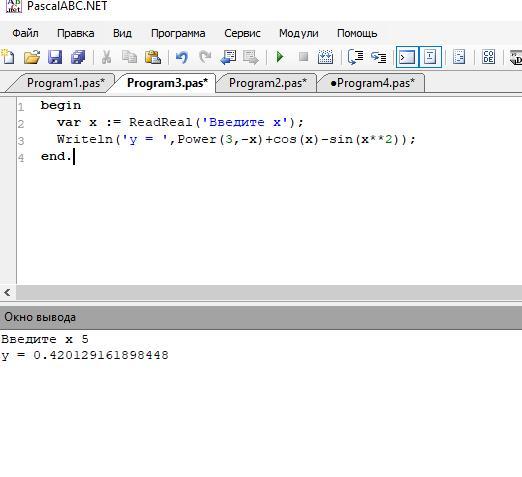This screenshot has width=522, height=477.
Task: Open the Помощь menu
Action: [x=357, y=33]
